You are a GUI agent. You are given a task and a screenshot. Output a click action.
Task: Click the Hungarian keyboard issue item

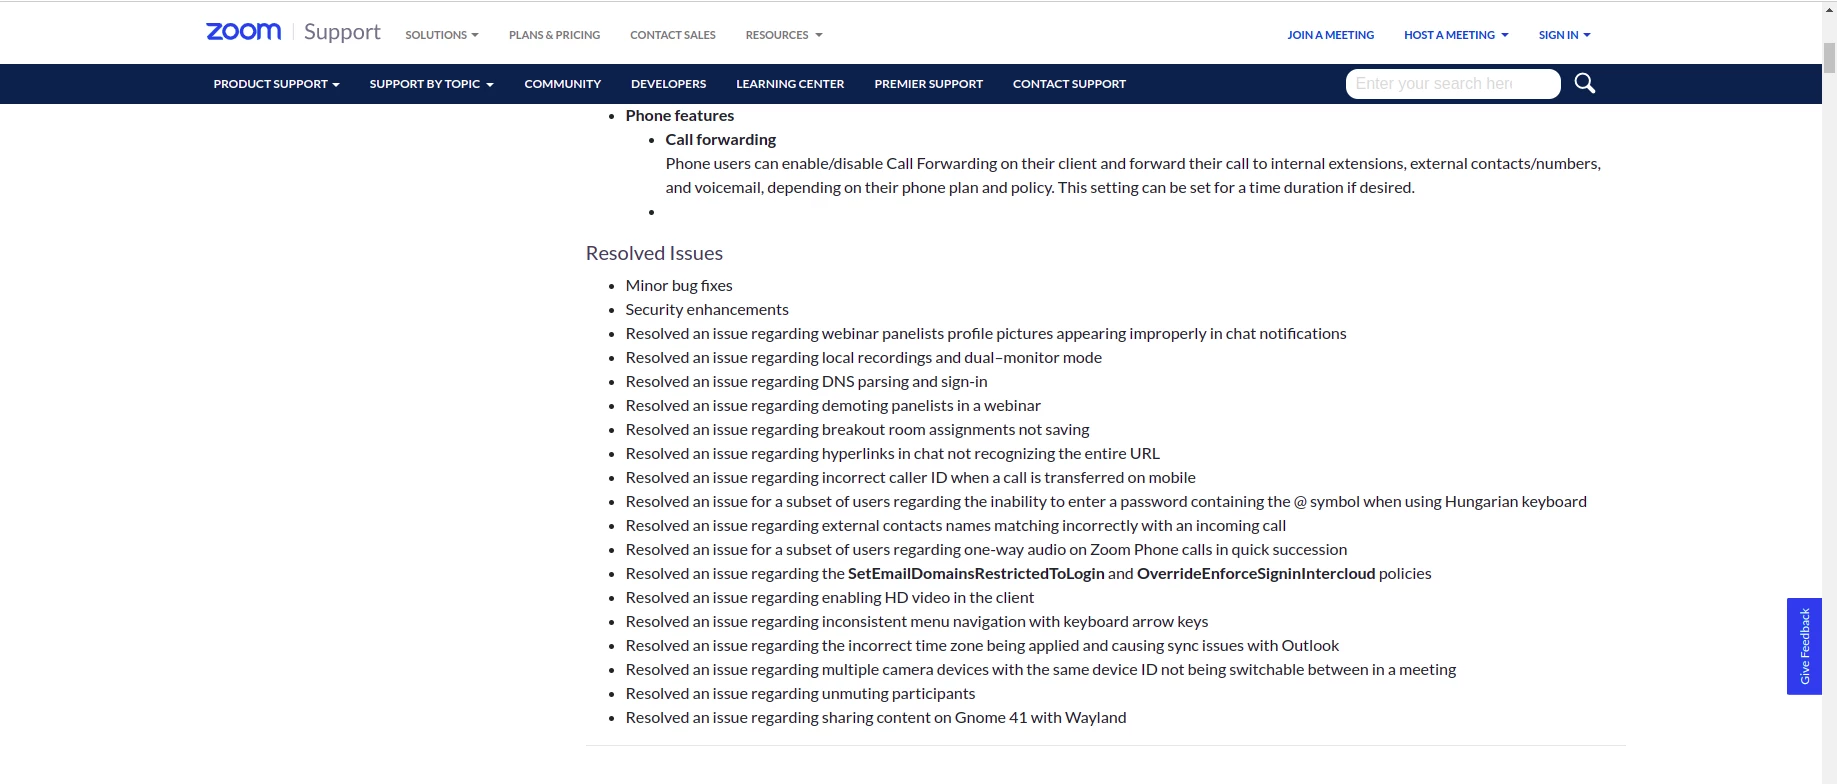(x=1106, y=502)
